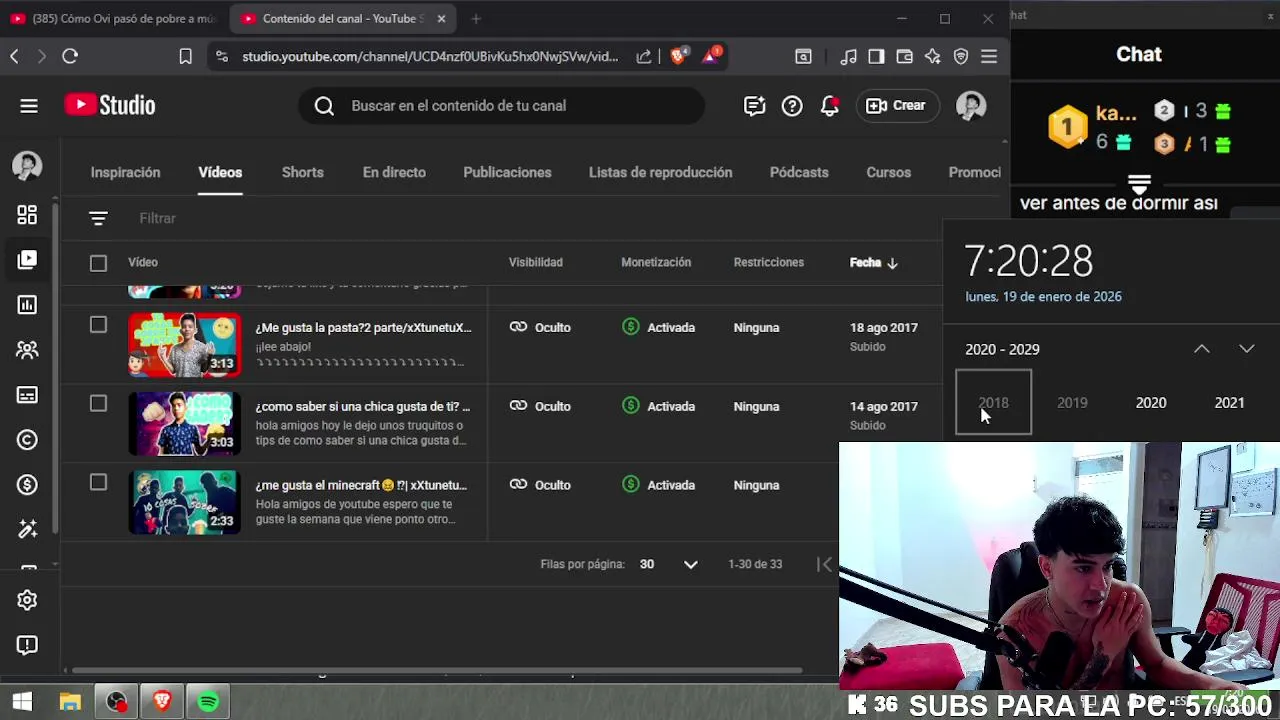Click the channel avatar in the sidebar
Screen dimensions: 1280x720
27,166
